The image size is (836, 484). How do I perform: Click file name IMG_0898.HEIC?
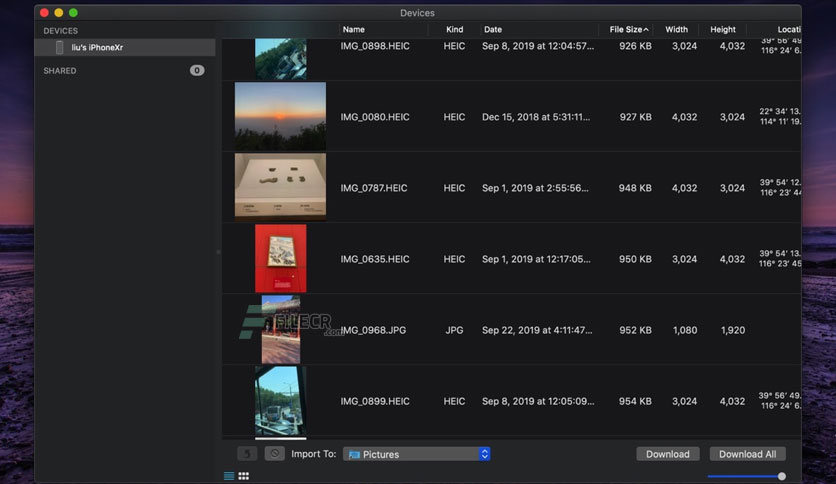(375, 46)
